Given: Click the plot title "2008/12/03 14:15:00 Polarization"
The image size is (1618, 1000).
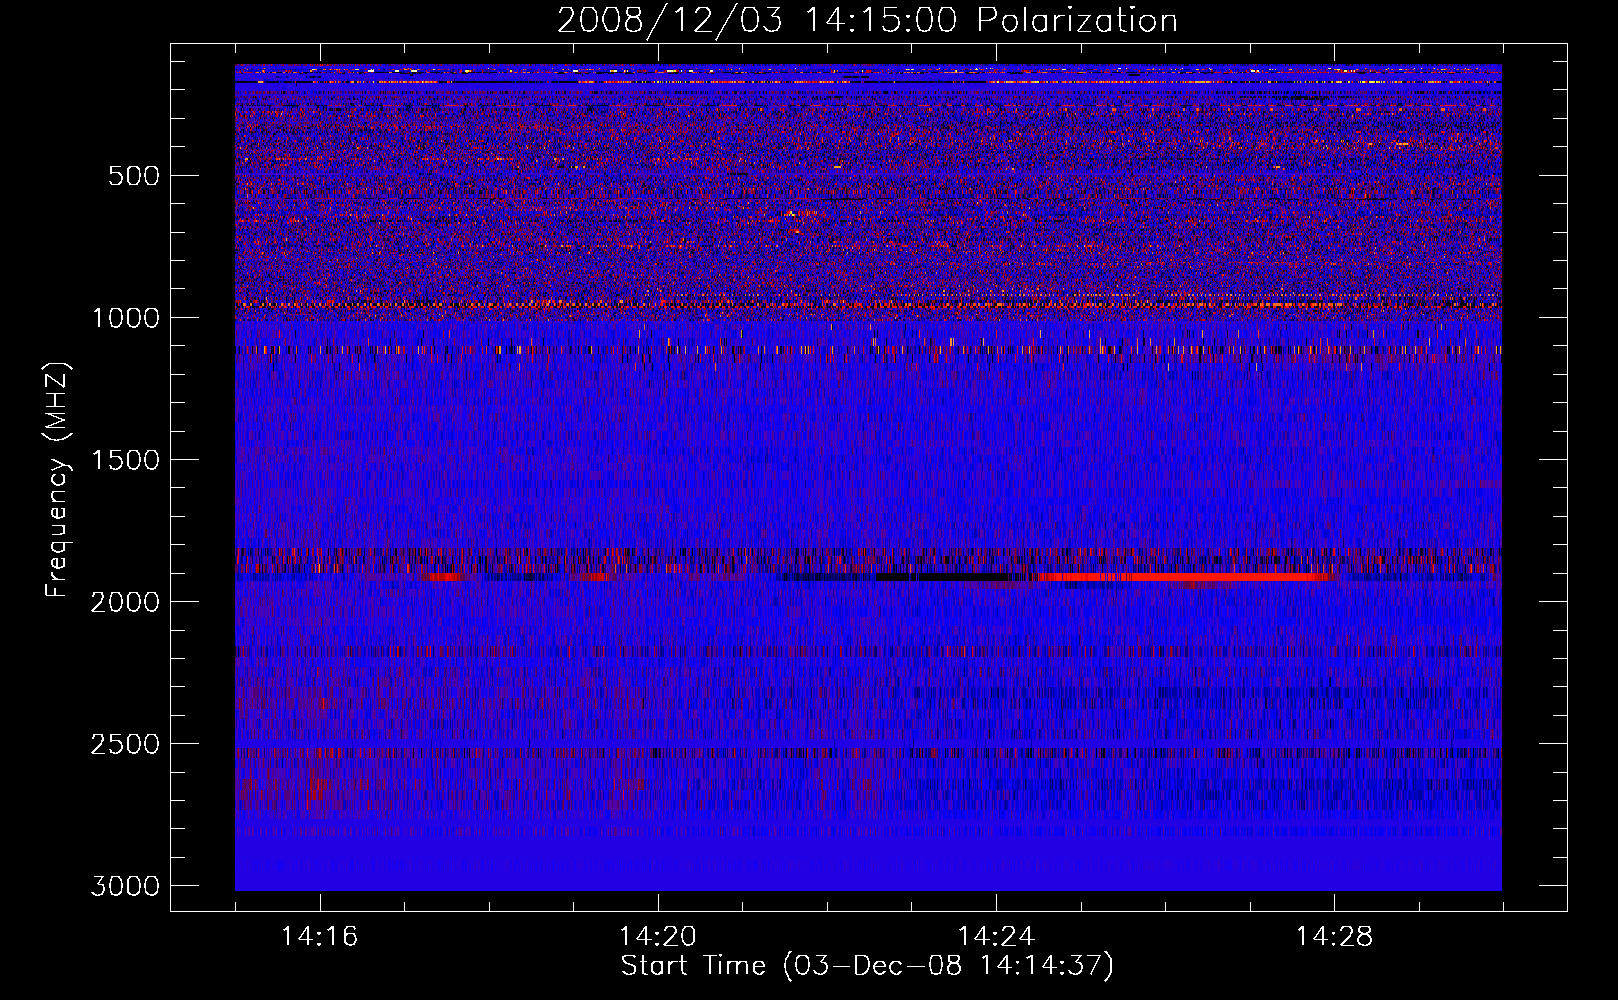Looking at the screenshot, I should [867, 21].
